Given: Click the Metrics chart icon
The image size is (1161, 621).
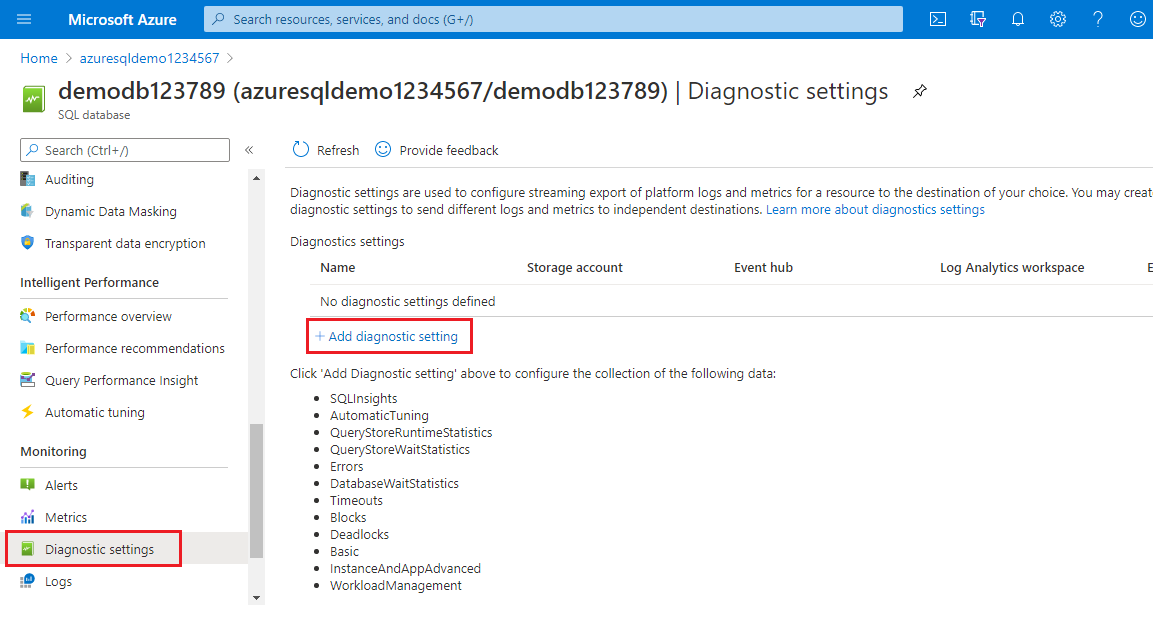Looking at the screenshot, I should [27, 517].
